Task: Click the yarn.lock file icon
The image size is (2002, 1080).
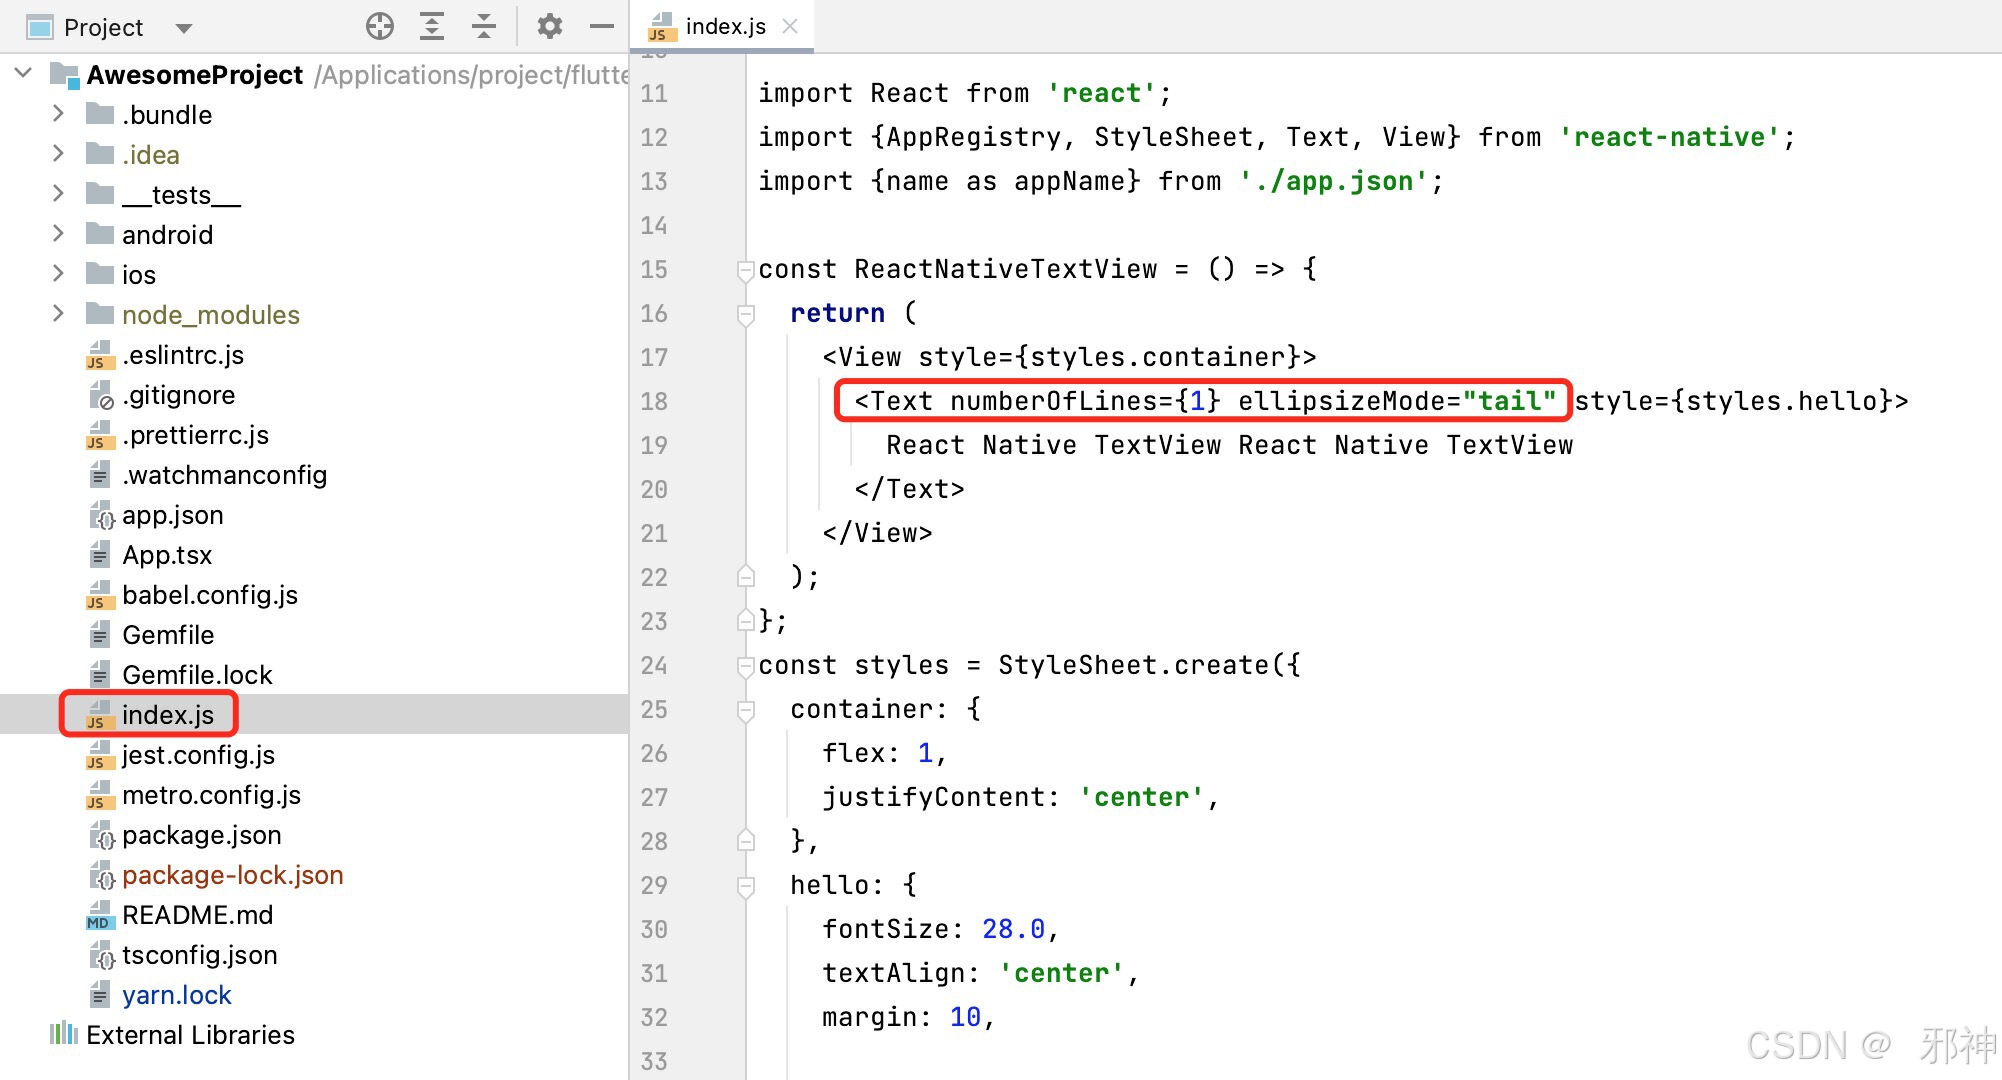Action: (x=100, y=995)
